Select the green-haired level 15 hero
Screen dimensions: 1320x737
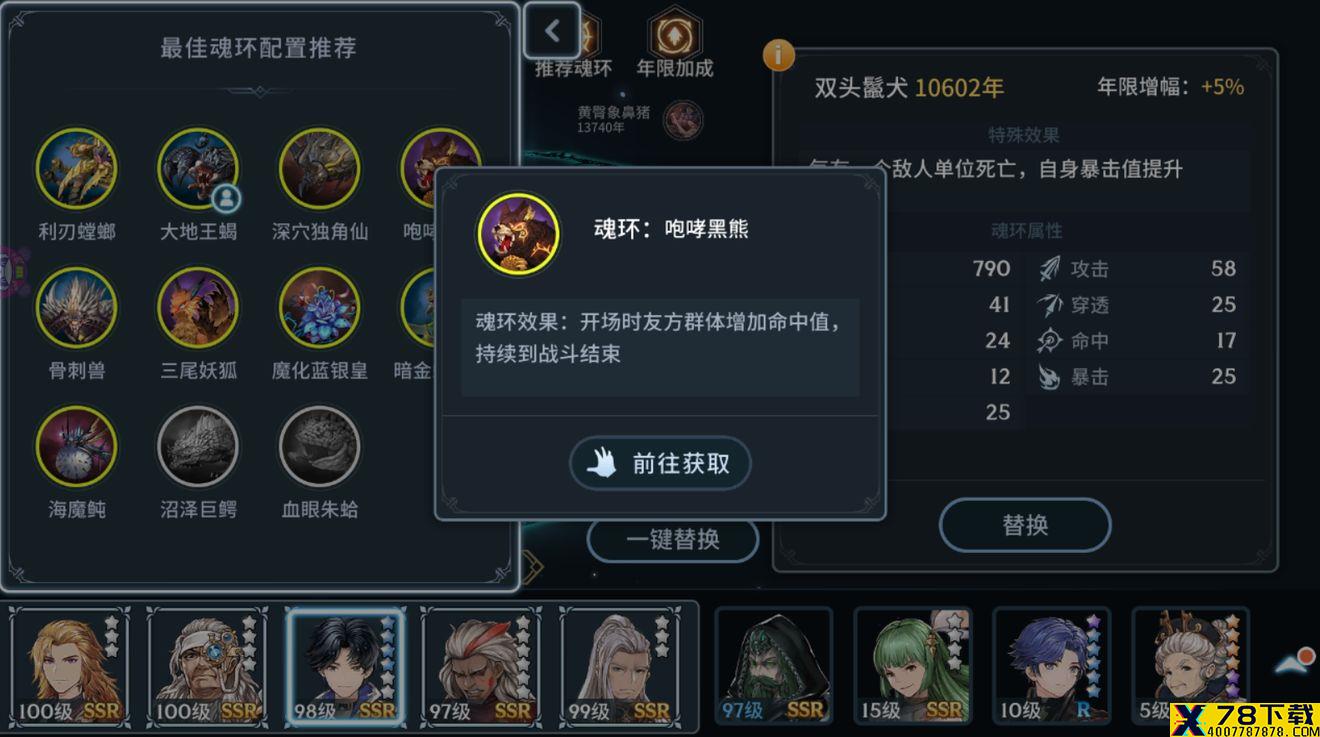(x=912, y=667)
